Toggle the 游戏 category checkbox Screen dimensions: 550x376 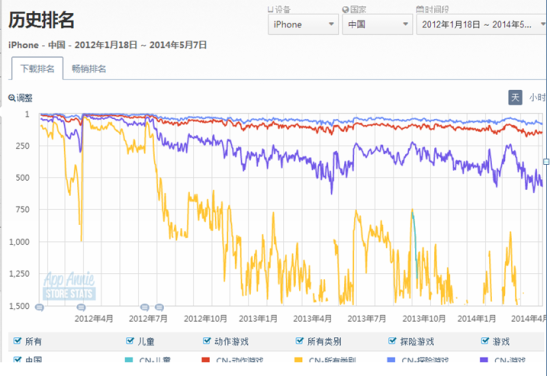[485, 341]
